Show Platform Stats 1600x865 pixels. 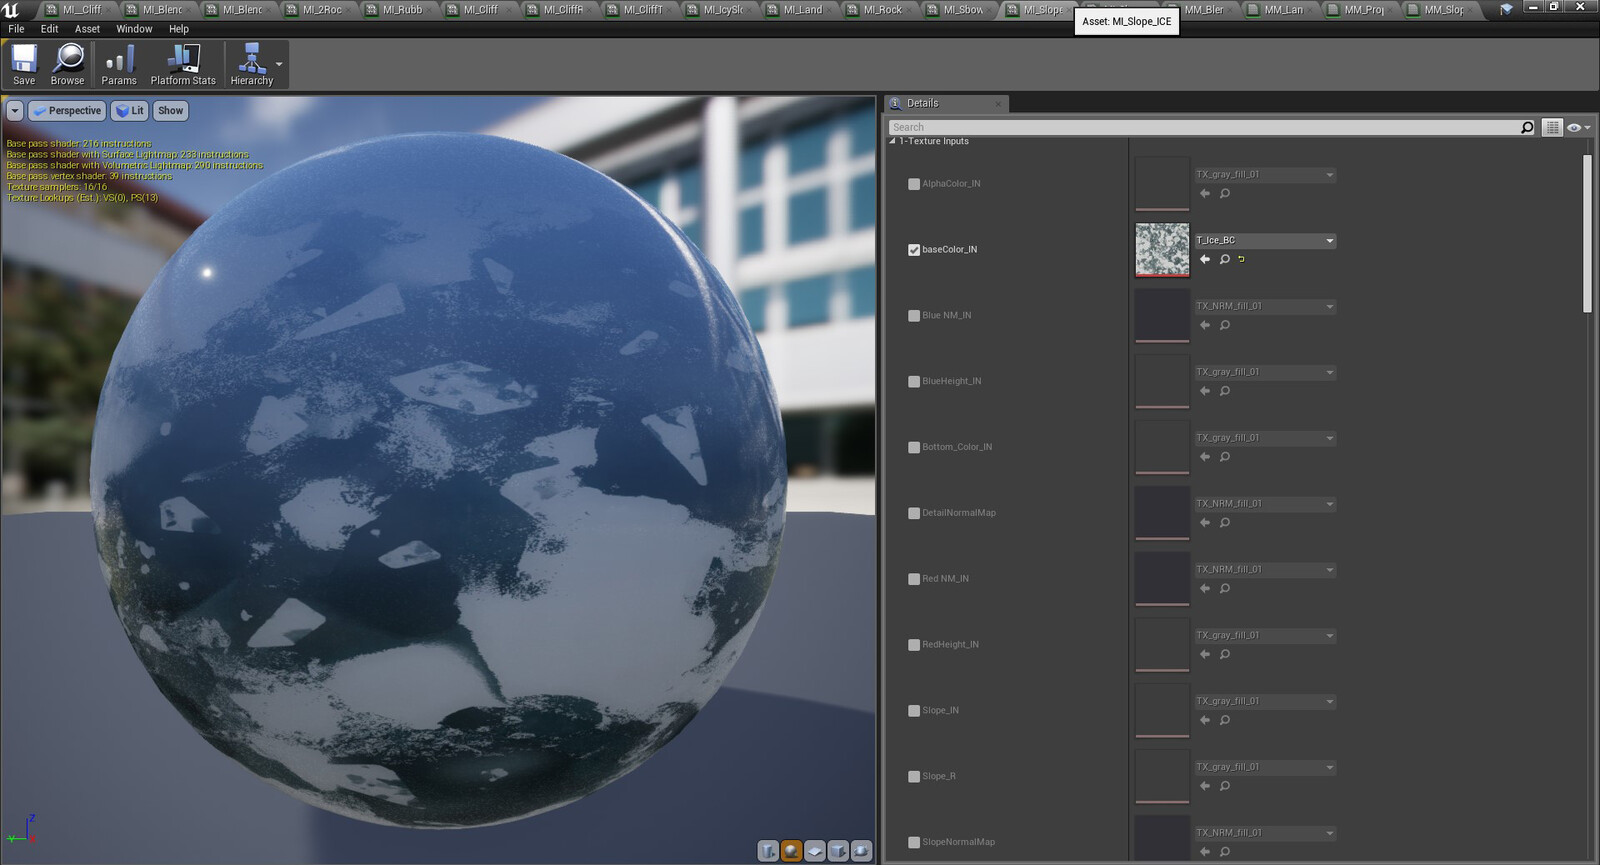183,65
